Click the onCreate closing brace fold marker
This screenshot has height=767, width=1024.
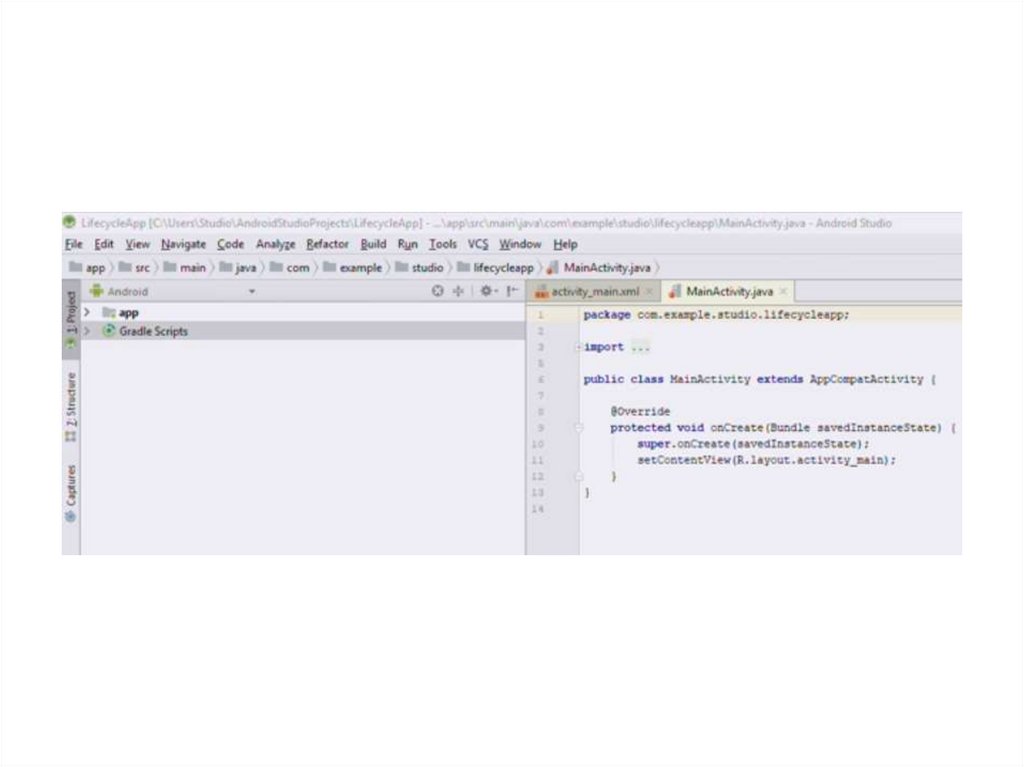point(579,477)
